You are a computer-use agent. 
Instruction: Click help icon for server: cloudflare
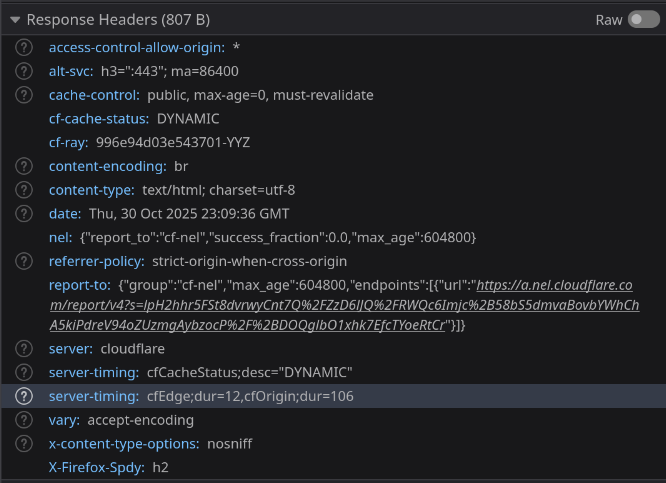24,349
